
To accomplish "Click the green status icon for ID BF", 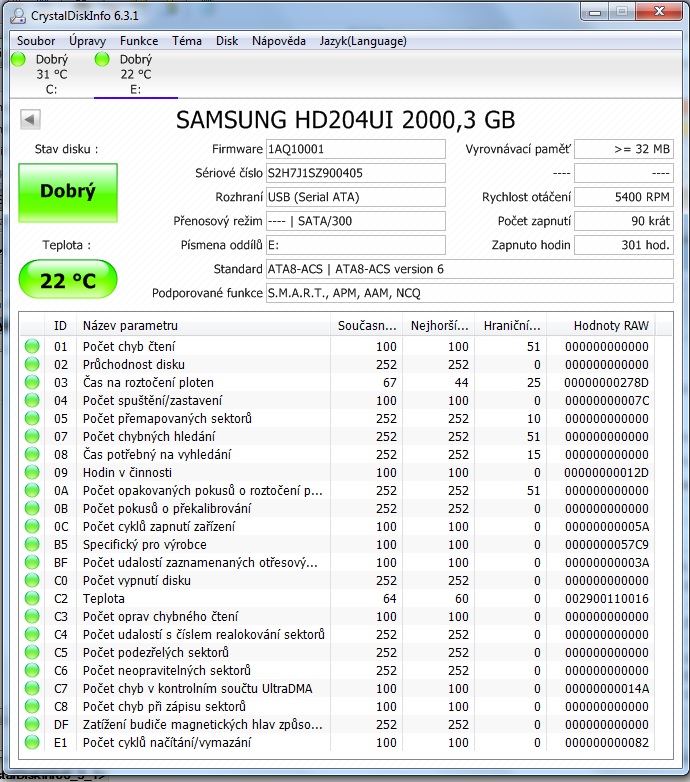I will (x=32, y=562).
